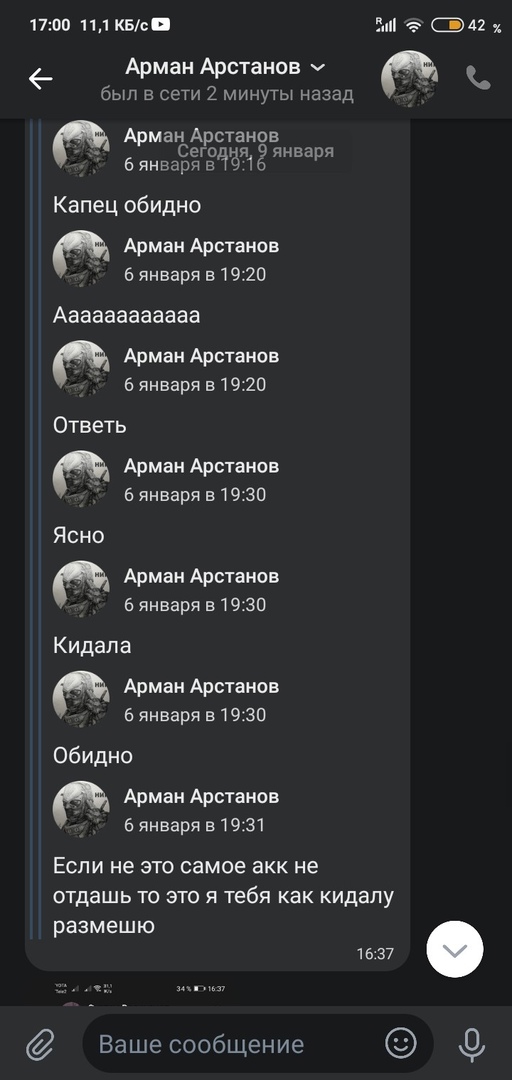The height and width of the screenshot is (1080, 512).
Task: Expand the chevron next to Арман Арстанов title
Action: pos(318,68)
